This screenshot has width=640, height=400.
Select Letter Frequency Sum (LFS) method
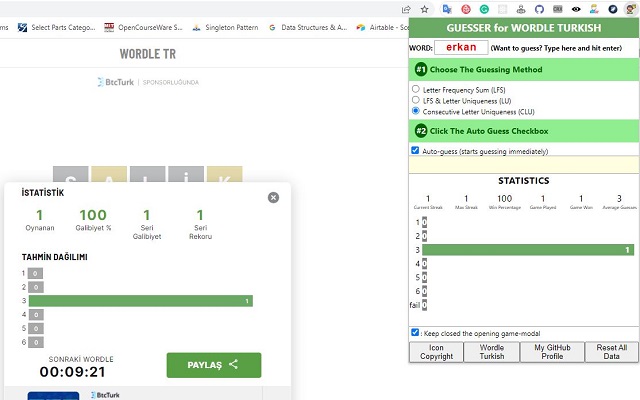tap(416, 89)
